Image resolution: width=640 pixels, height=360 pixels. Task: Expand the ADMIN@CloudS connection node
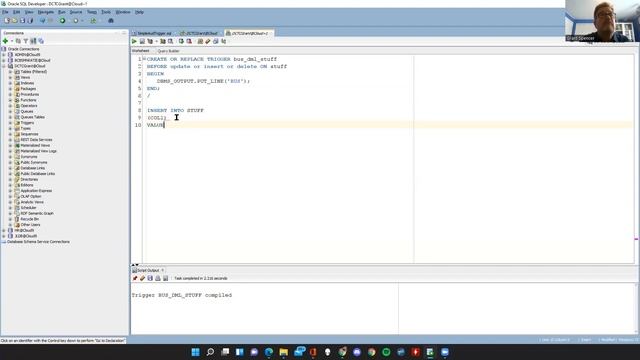point(4,55)
